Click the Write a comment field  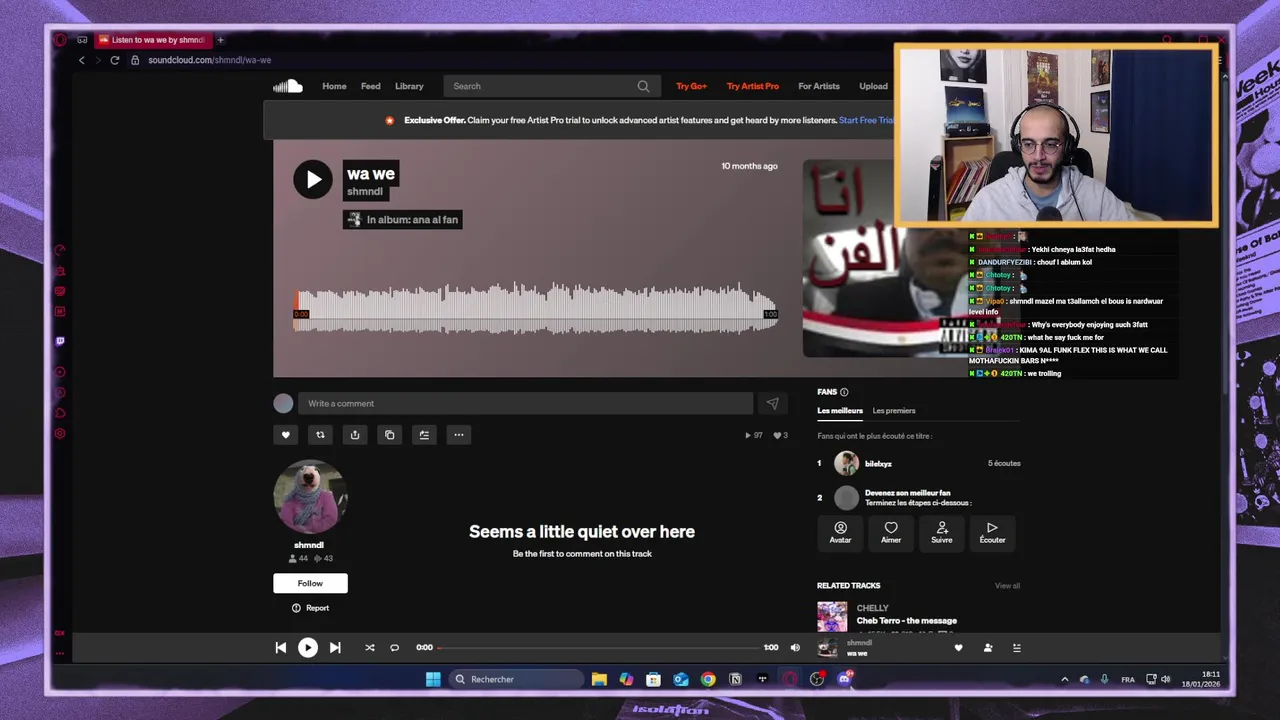coord(525,404)
